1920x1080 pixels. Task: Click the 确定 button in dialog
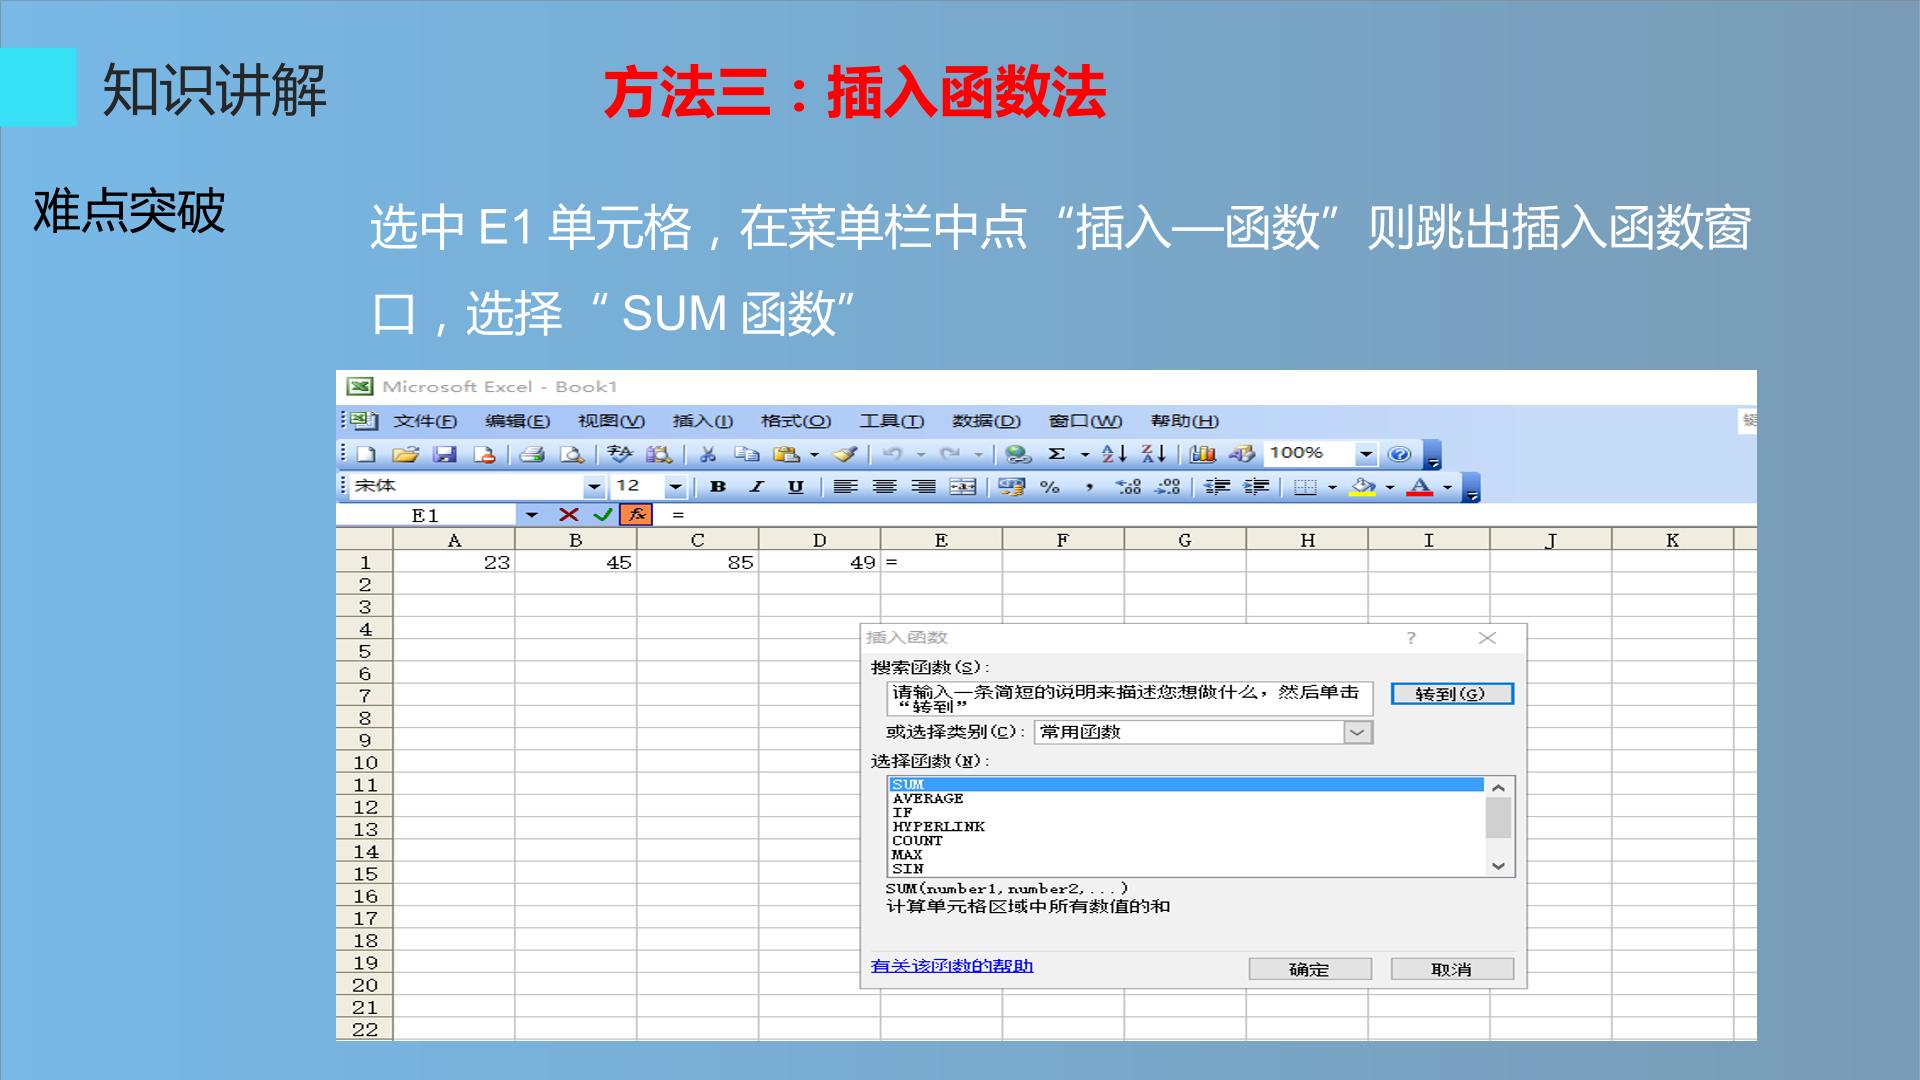[1310, 969]
